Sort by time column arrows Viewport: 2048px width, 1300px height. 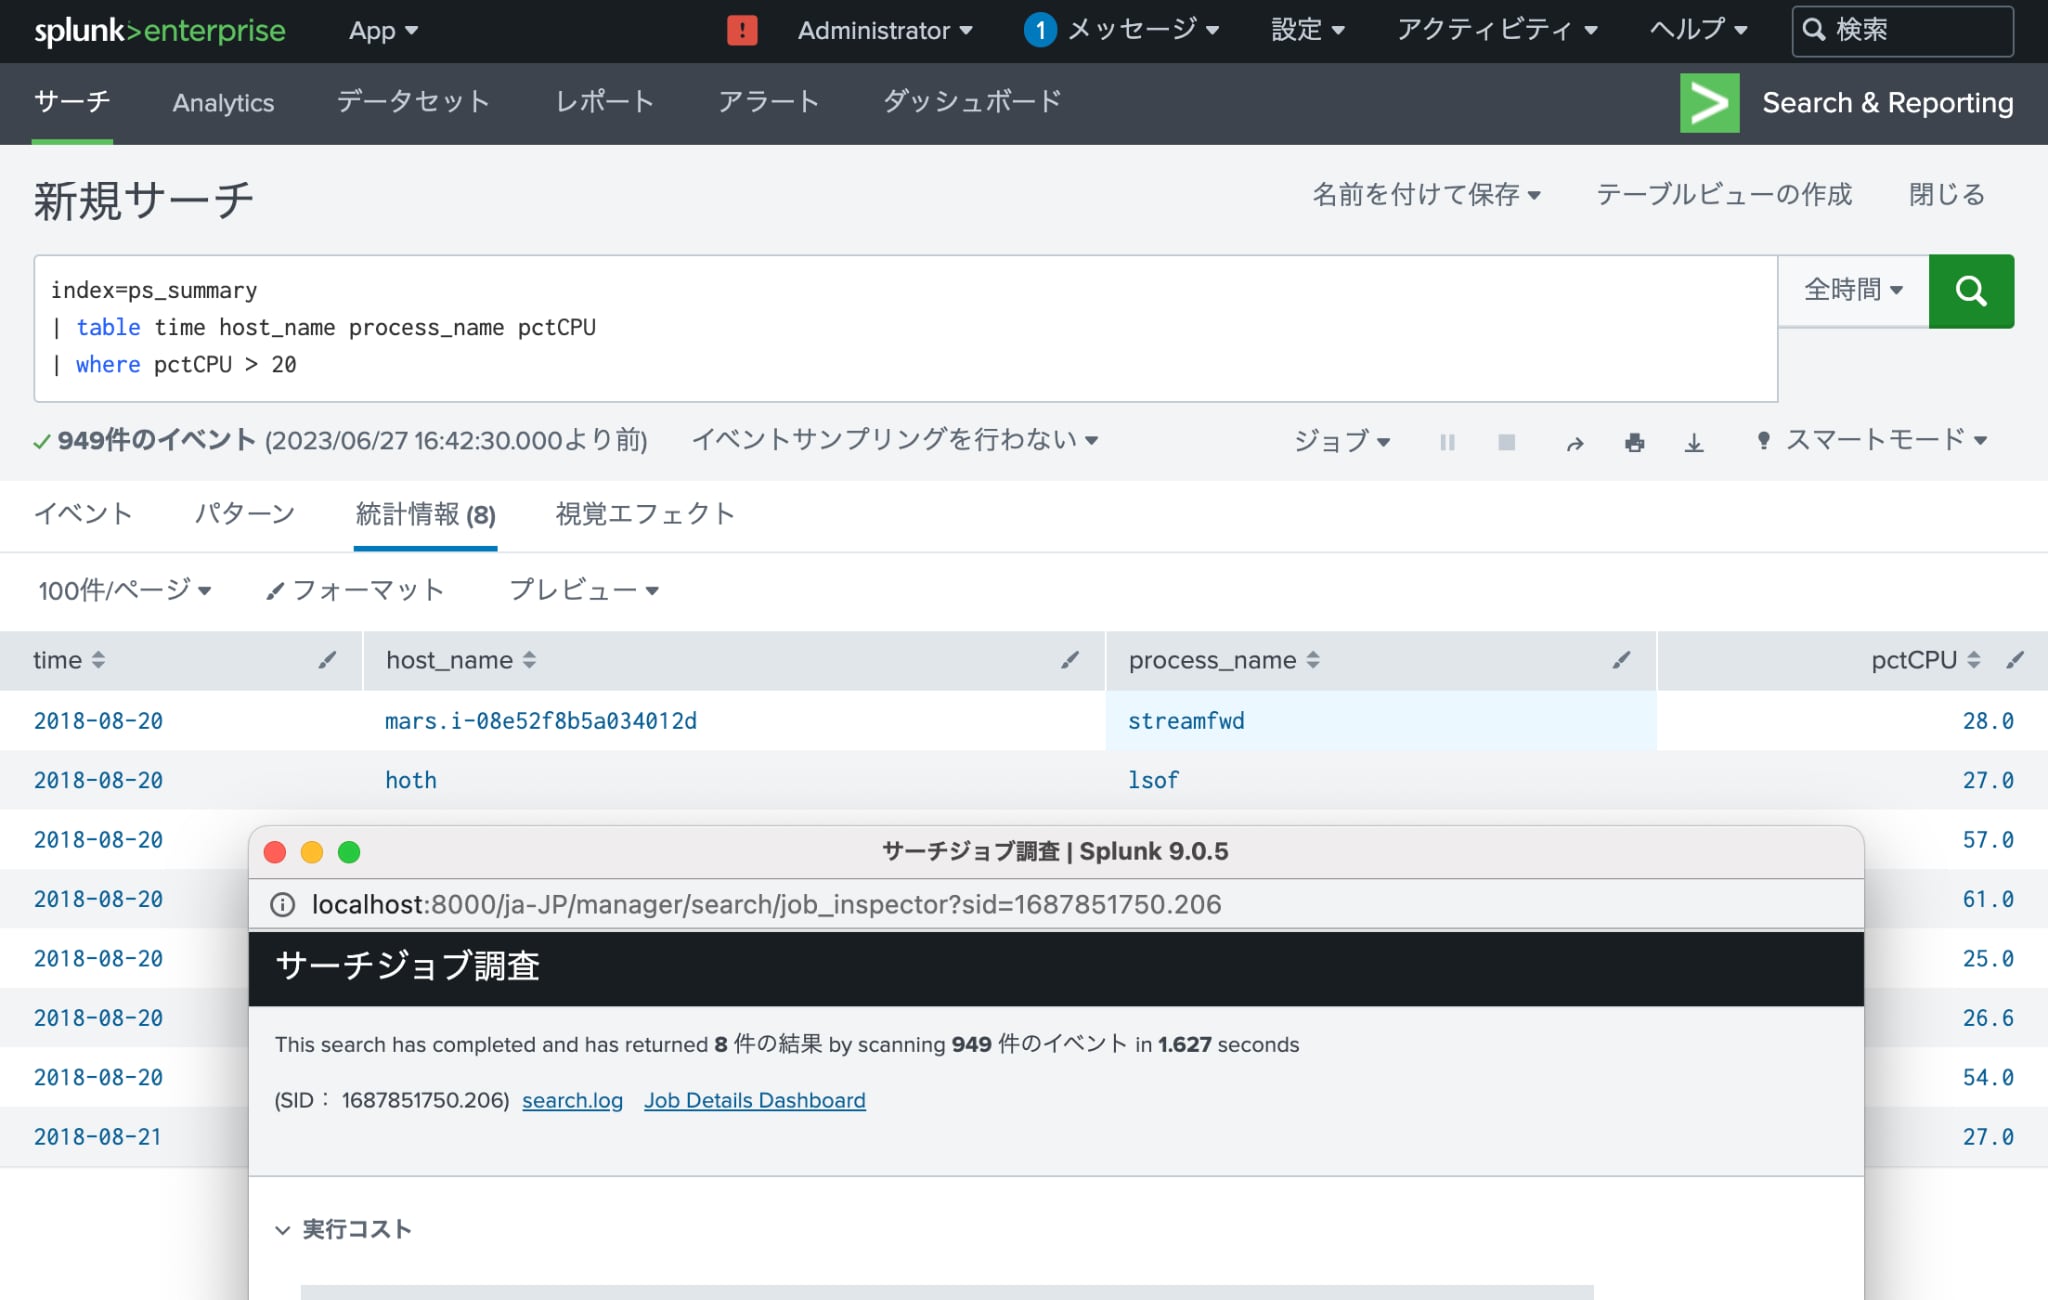coord(98,660)
